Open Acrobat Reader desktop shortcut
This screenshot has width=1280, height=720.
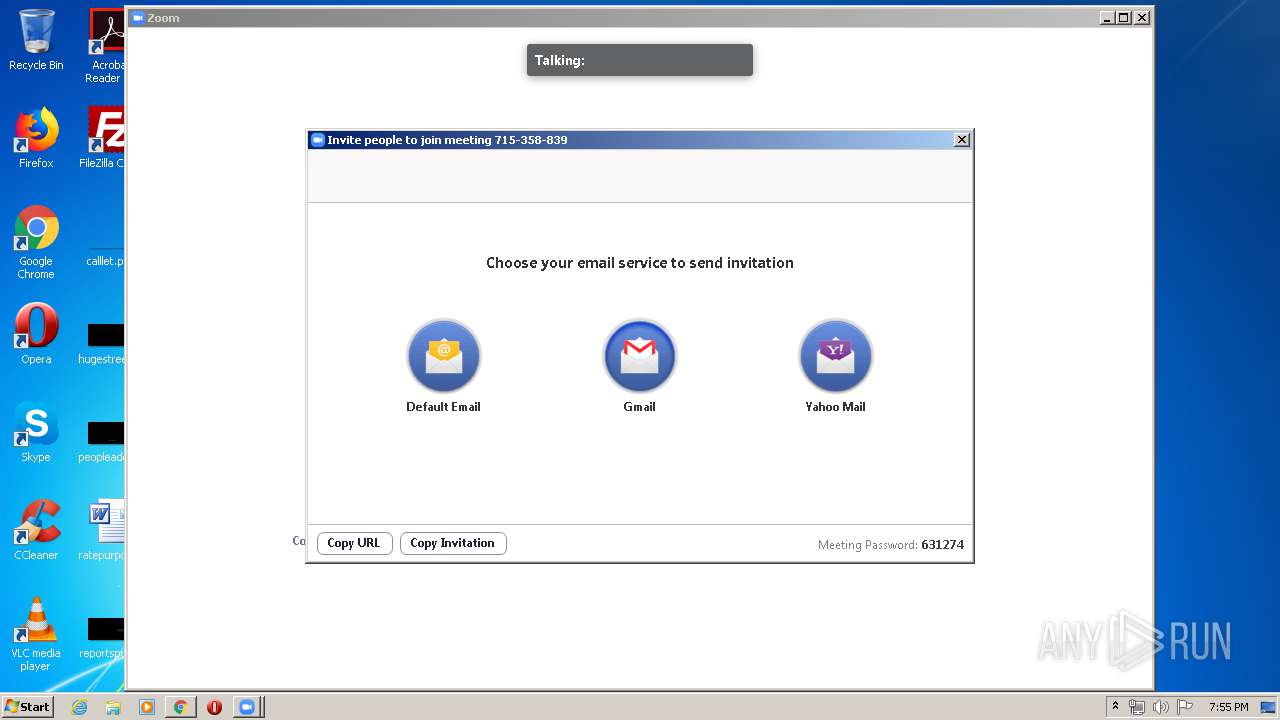tap(105, 46)
